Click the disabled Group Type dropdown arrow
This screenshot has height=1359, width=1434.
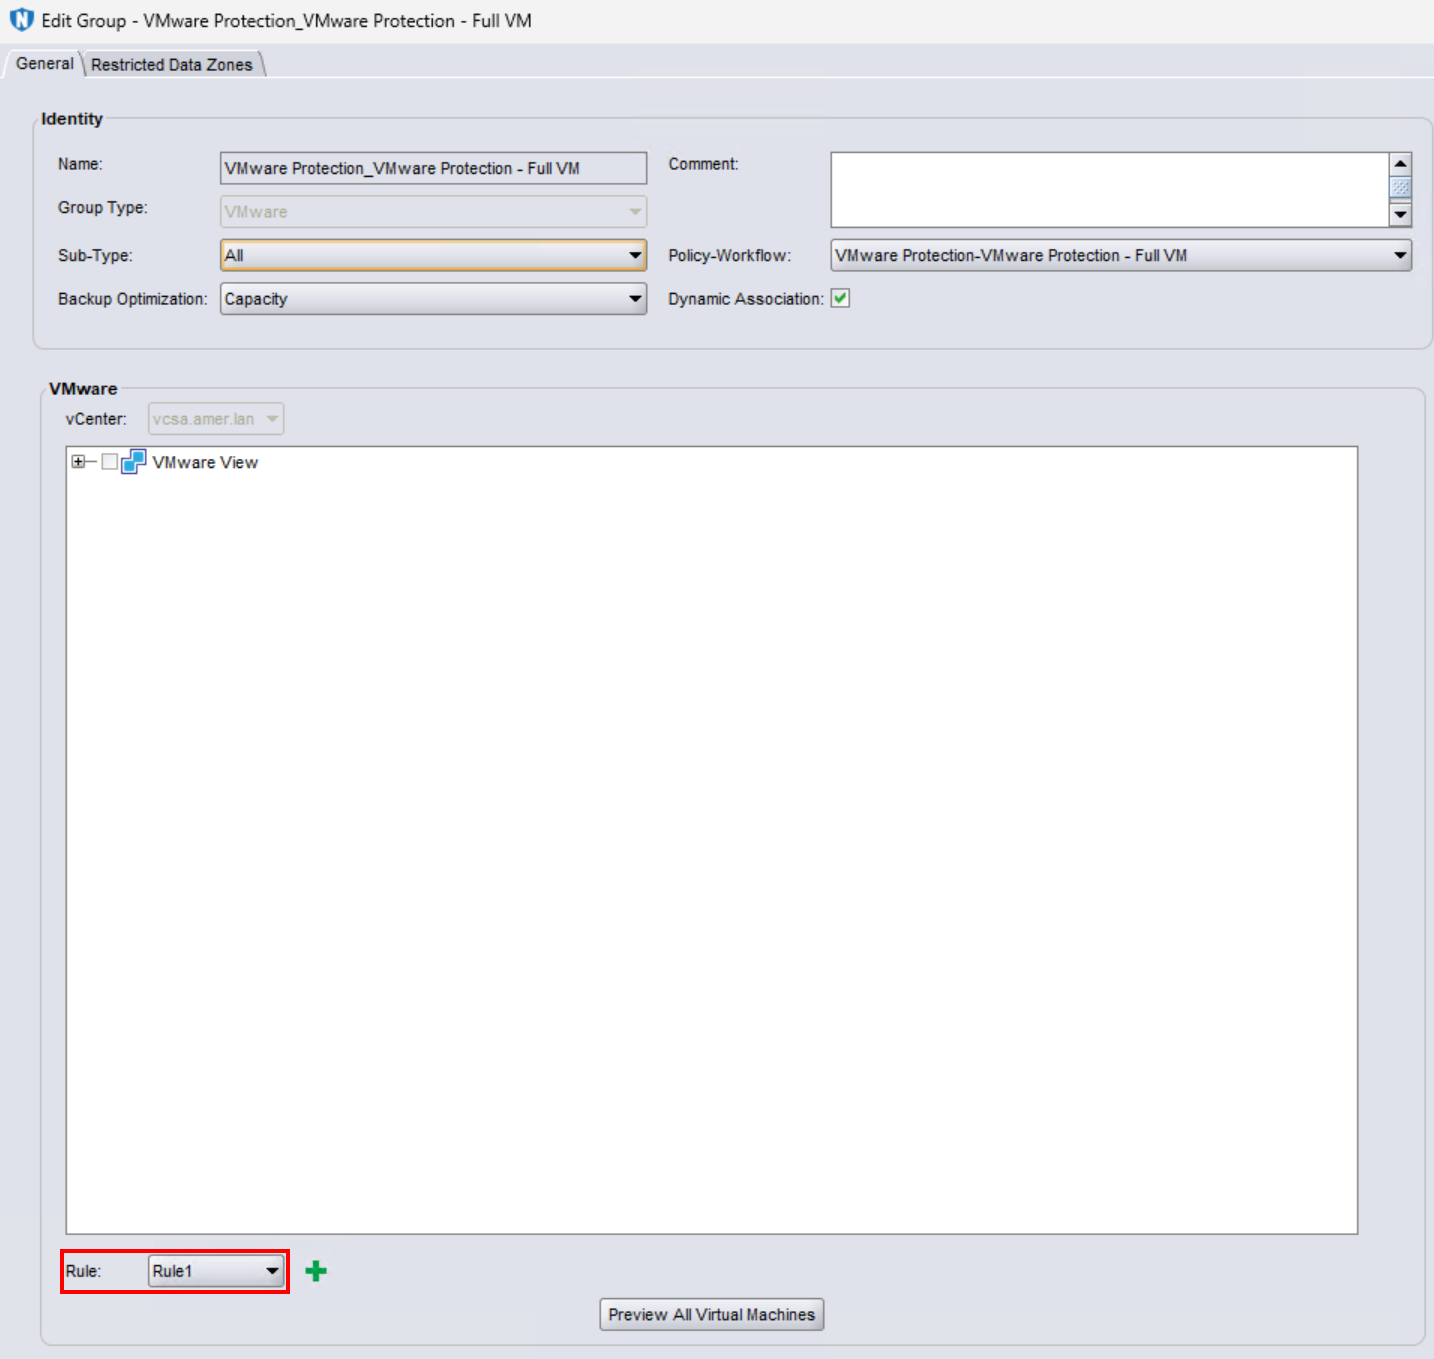(x=634, y=211)
